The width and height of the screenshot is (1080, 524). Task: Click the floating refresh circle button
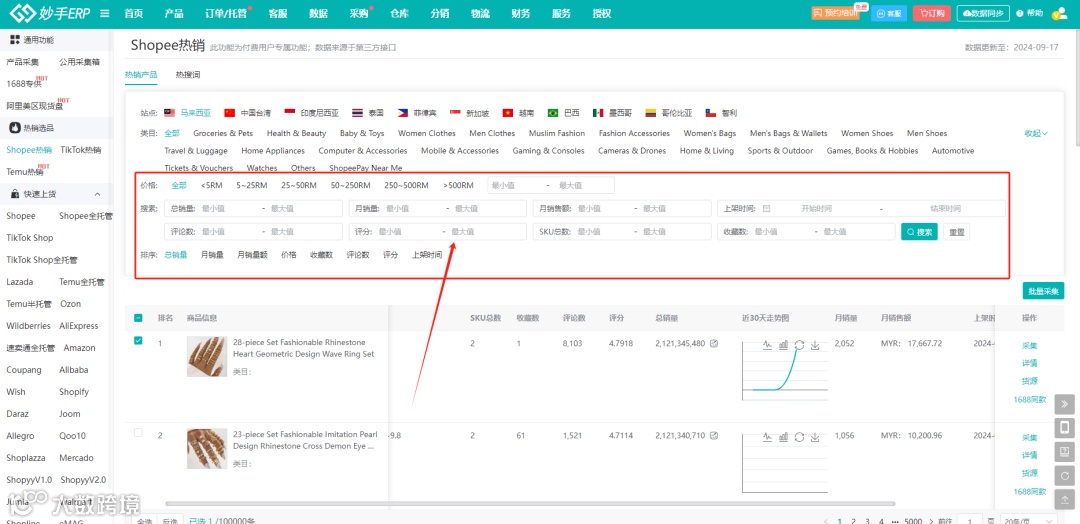[x=1064, y=476]
